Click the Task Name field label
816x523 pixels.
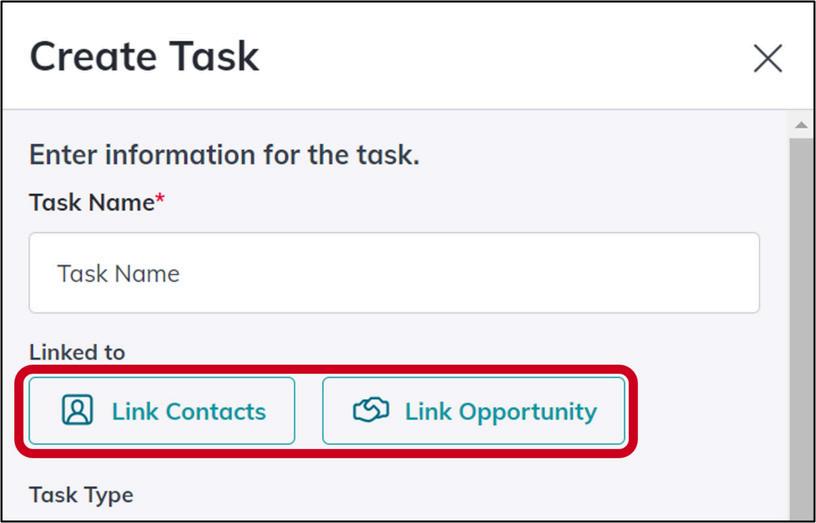(x=92, y=202)
